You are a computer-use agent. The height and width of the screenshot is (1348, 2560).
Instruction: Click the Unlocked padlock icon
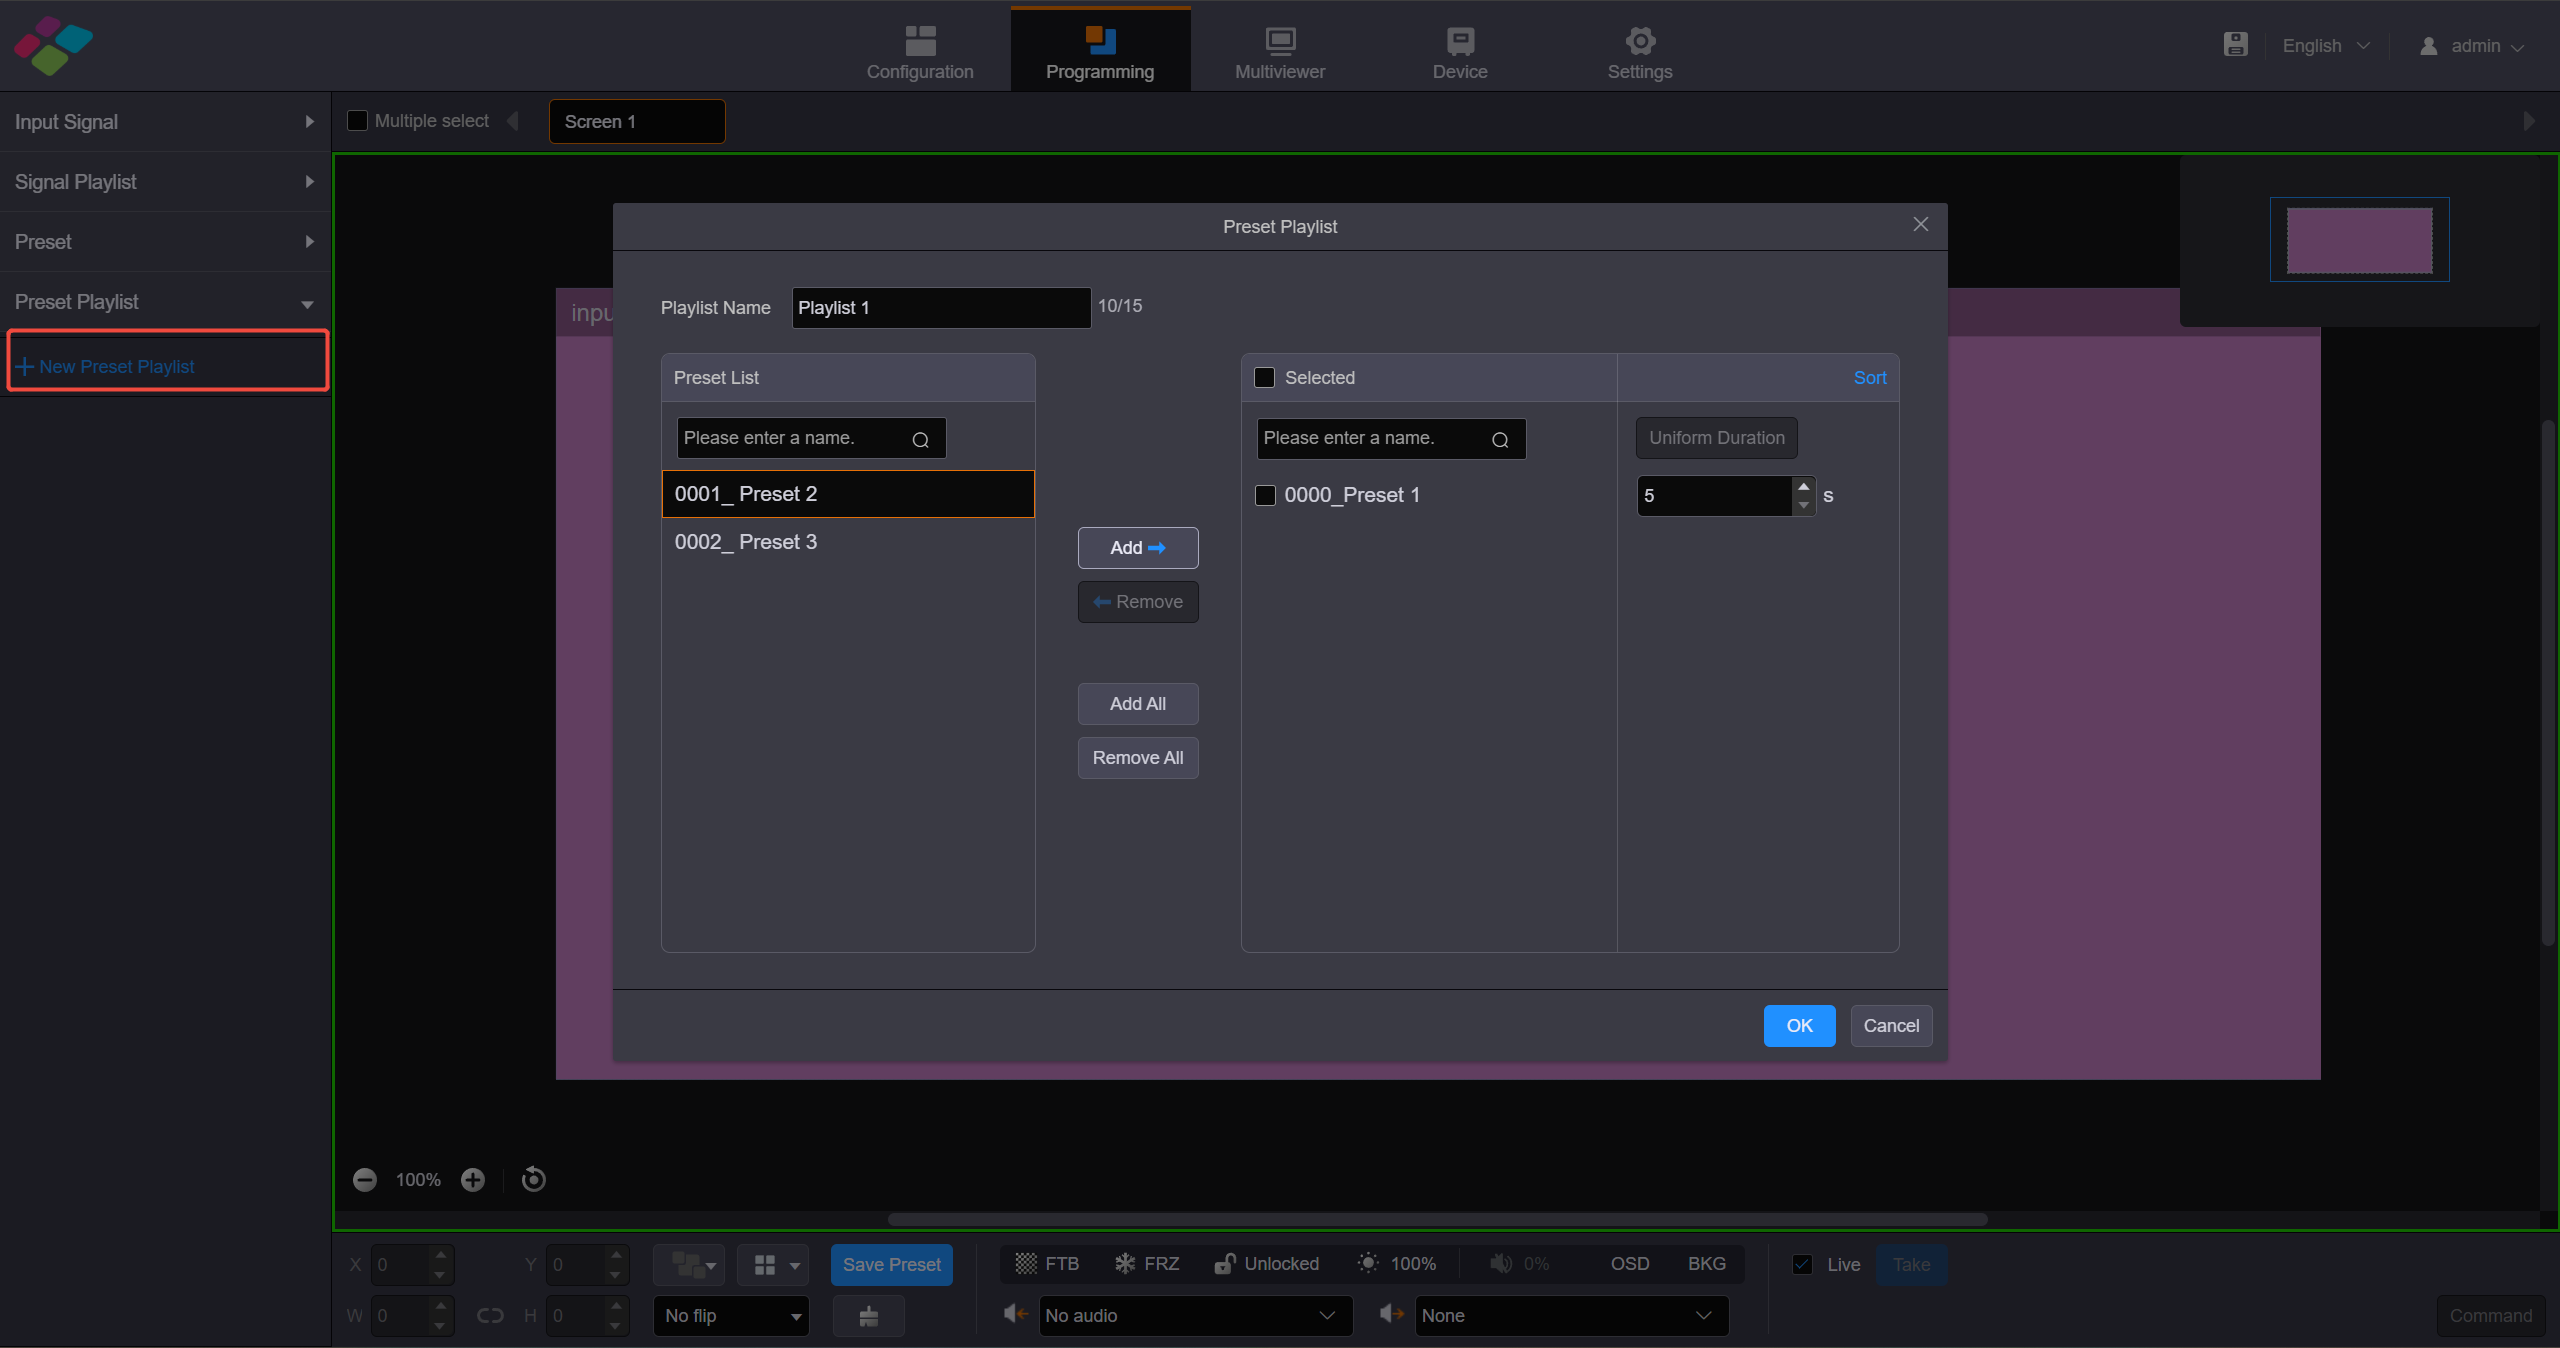coord(1225,1264)
